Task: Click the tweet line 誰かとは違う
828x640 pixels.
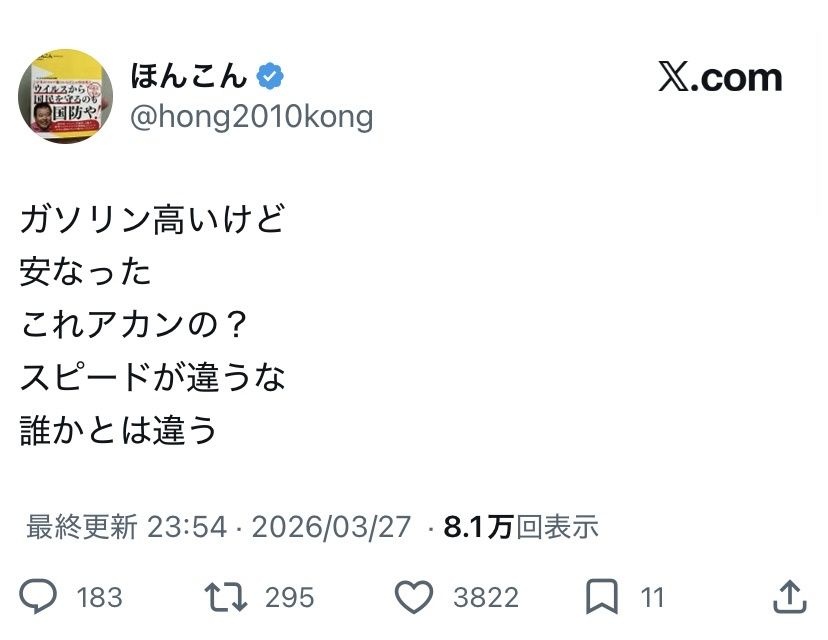Action: click(x=118, y=430)
